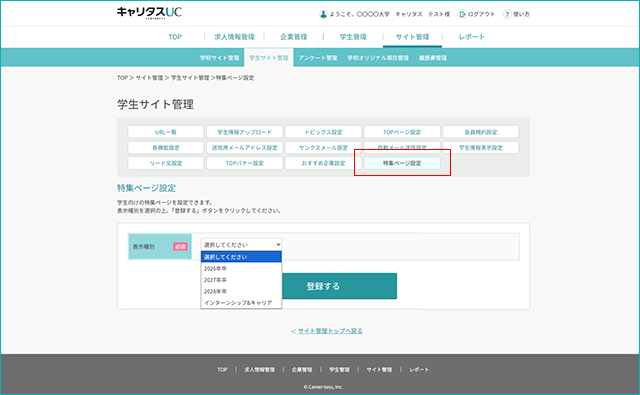Click footer レポート link
The image size is (640, 395).
(419, 370)
